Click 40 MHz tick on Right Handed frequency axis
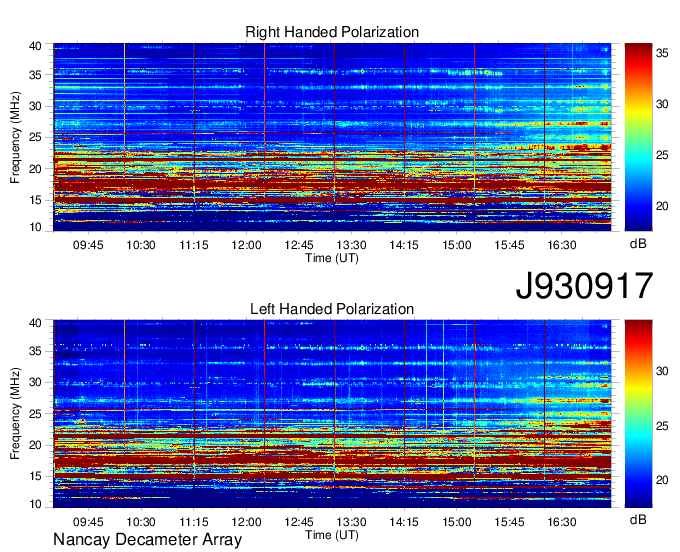Screen dimensions: 680x552 pos(35,46)
